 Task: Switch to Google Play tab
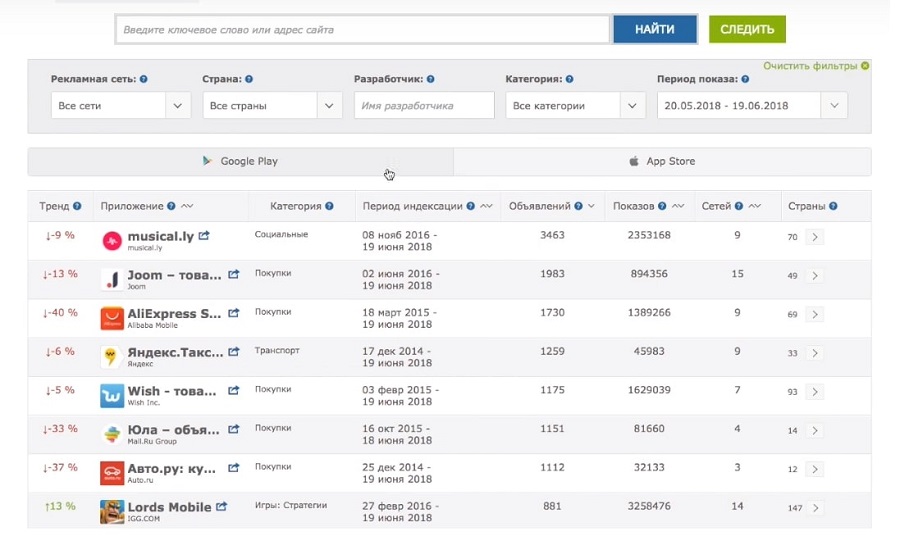click(240, 161)
